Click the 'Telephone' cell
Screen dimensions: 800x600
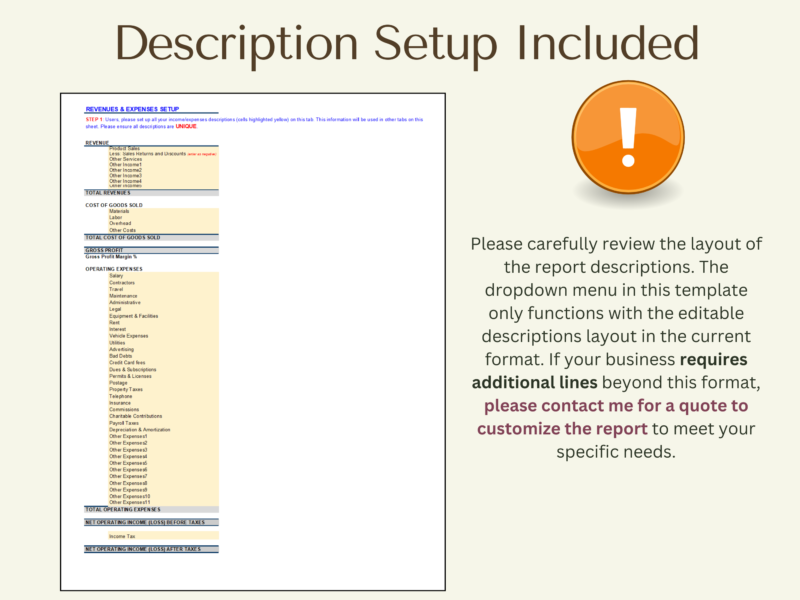pyautogui.click(x=163, y=396)
